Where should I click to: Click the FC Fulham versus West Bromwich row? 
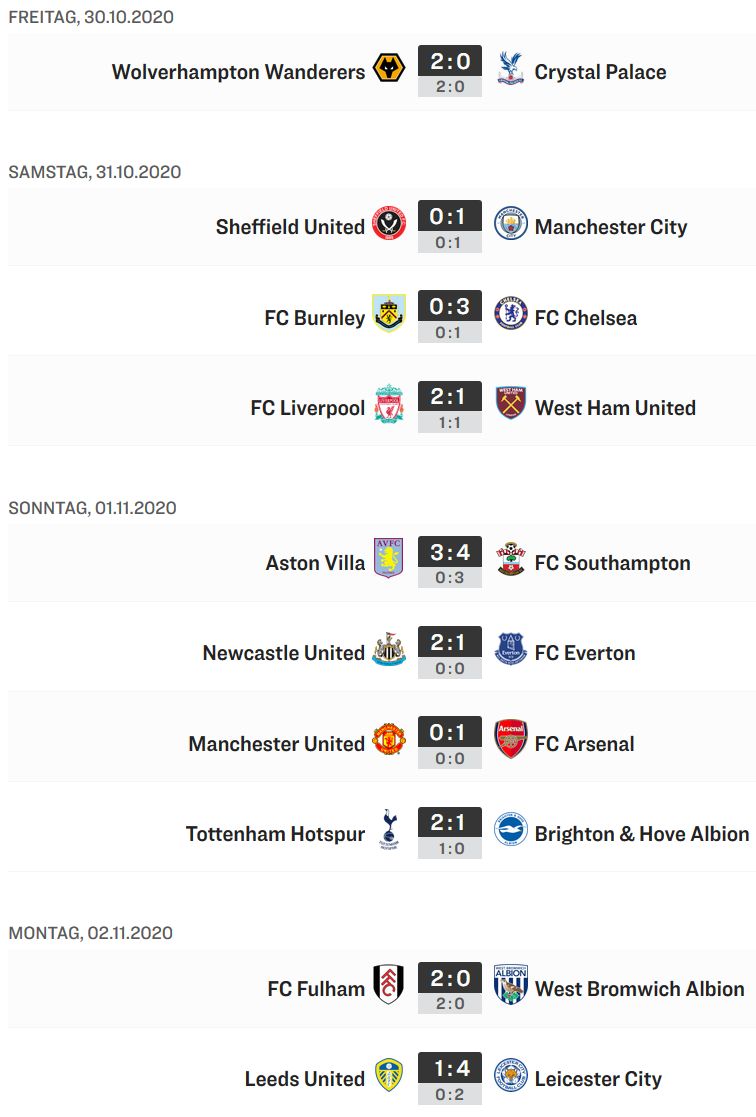click(381, 989)
